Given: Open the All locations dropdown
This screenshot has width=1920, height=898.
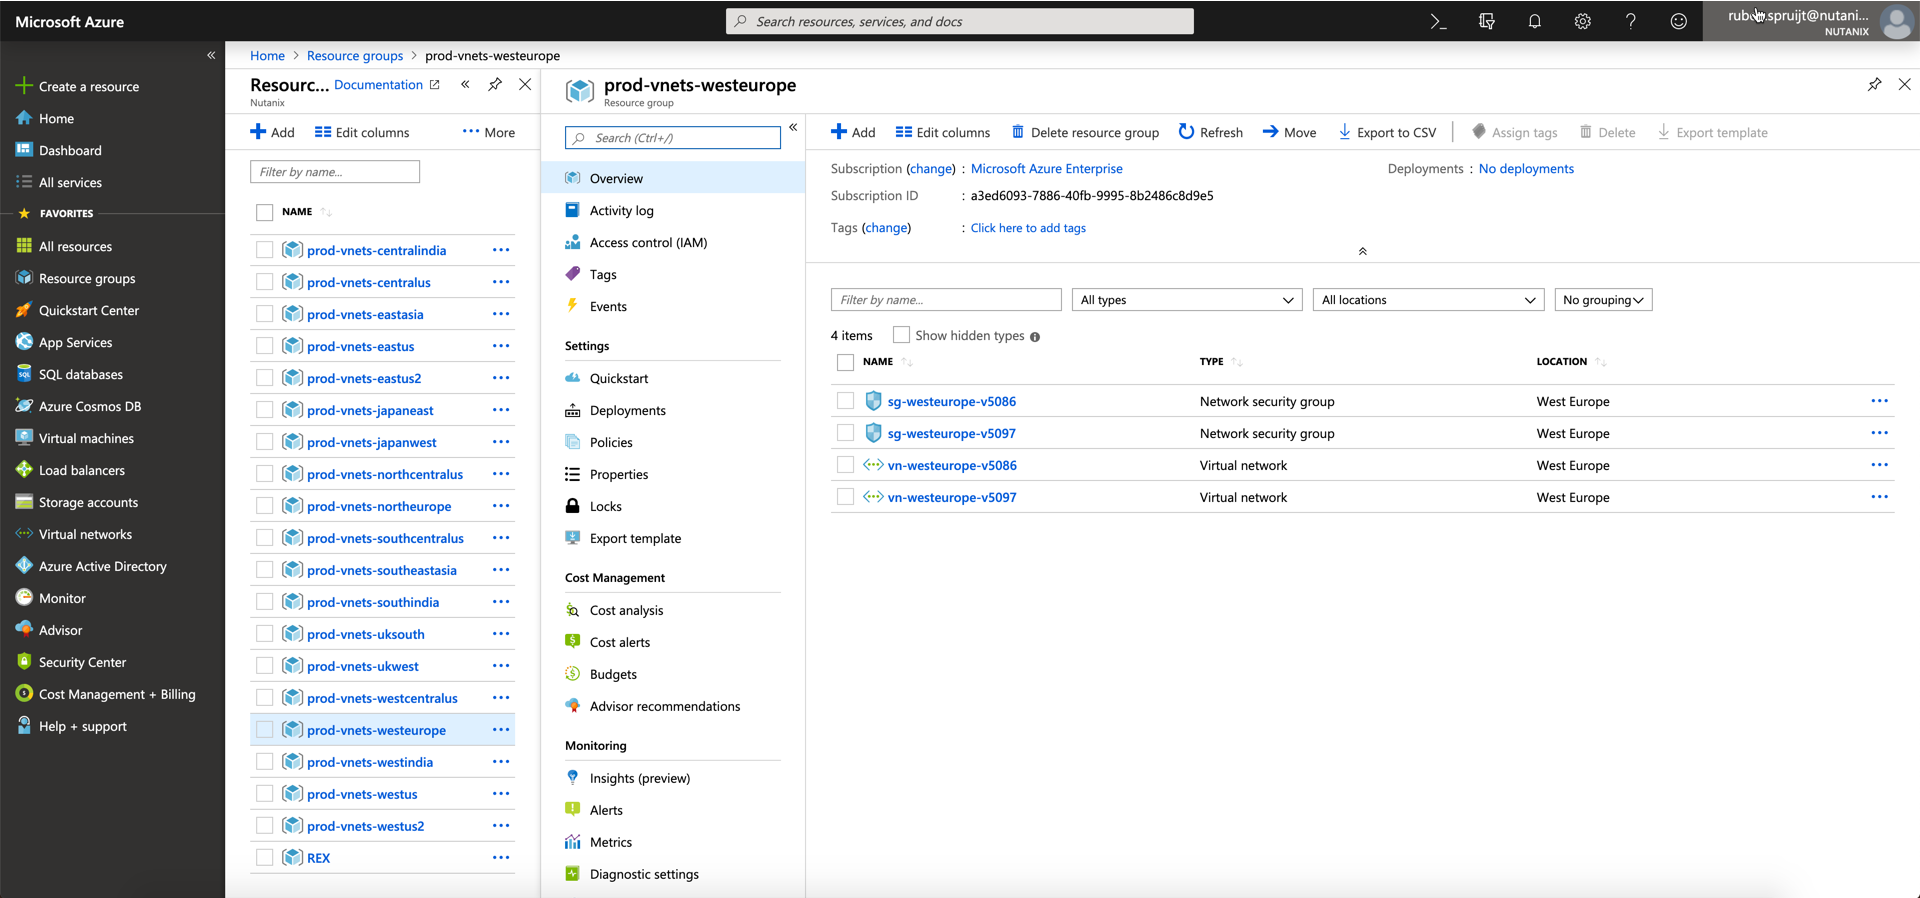Looking at the screenshot, I should point(1427,300).
